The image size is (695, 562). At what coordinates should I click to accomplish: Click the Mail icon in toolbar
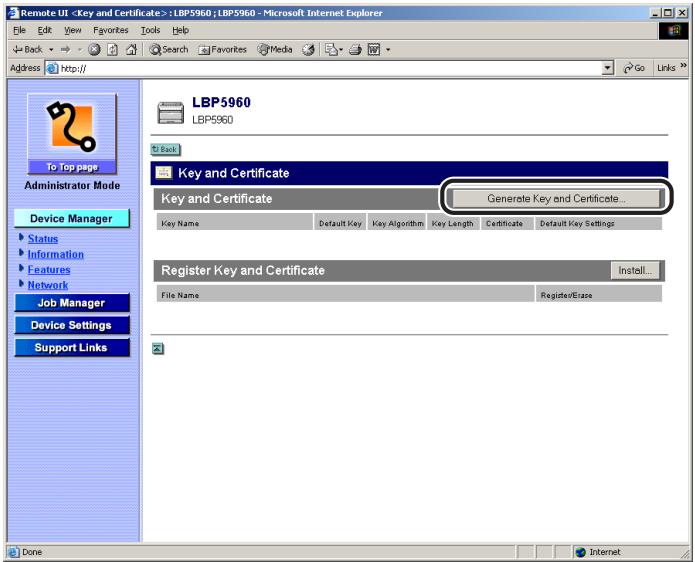tap(331, 50)
